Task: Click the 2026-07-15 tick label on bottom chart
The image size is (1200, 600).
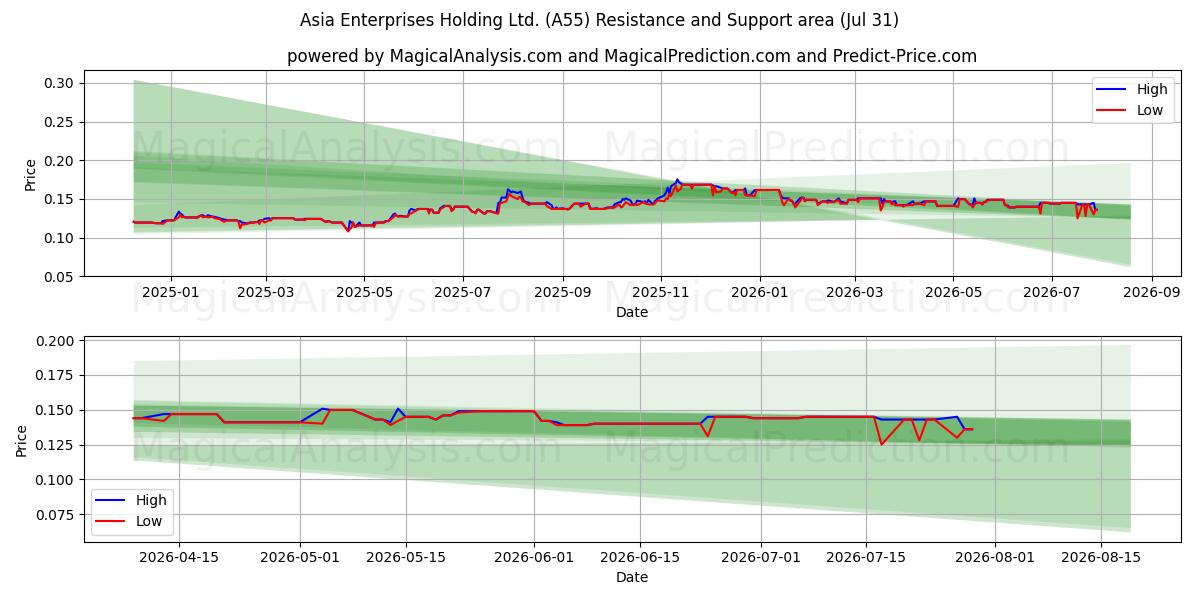Action: tap(867, 558)
